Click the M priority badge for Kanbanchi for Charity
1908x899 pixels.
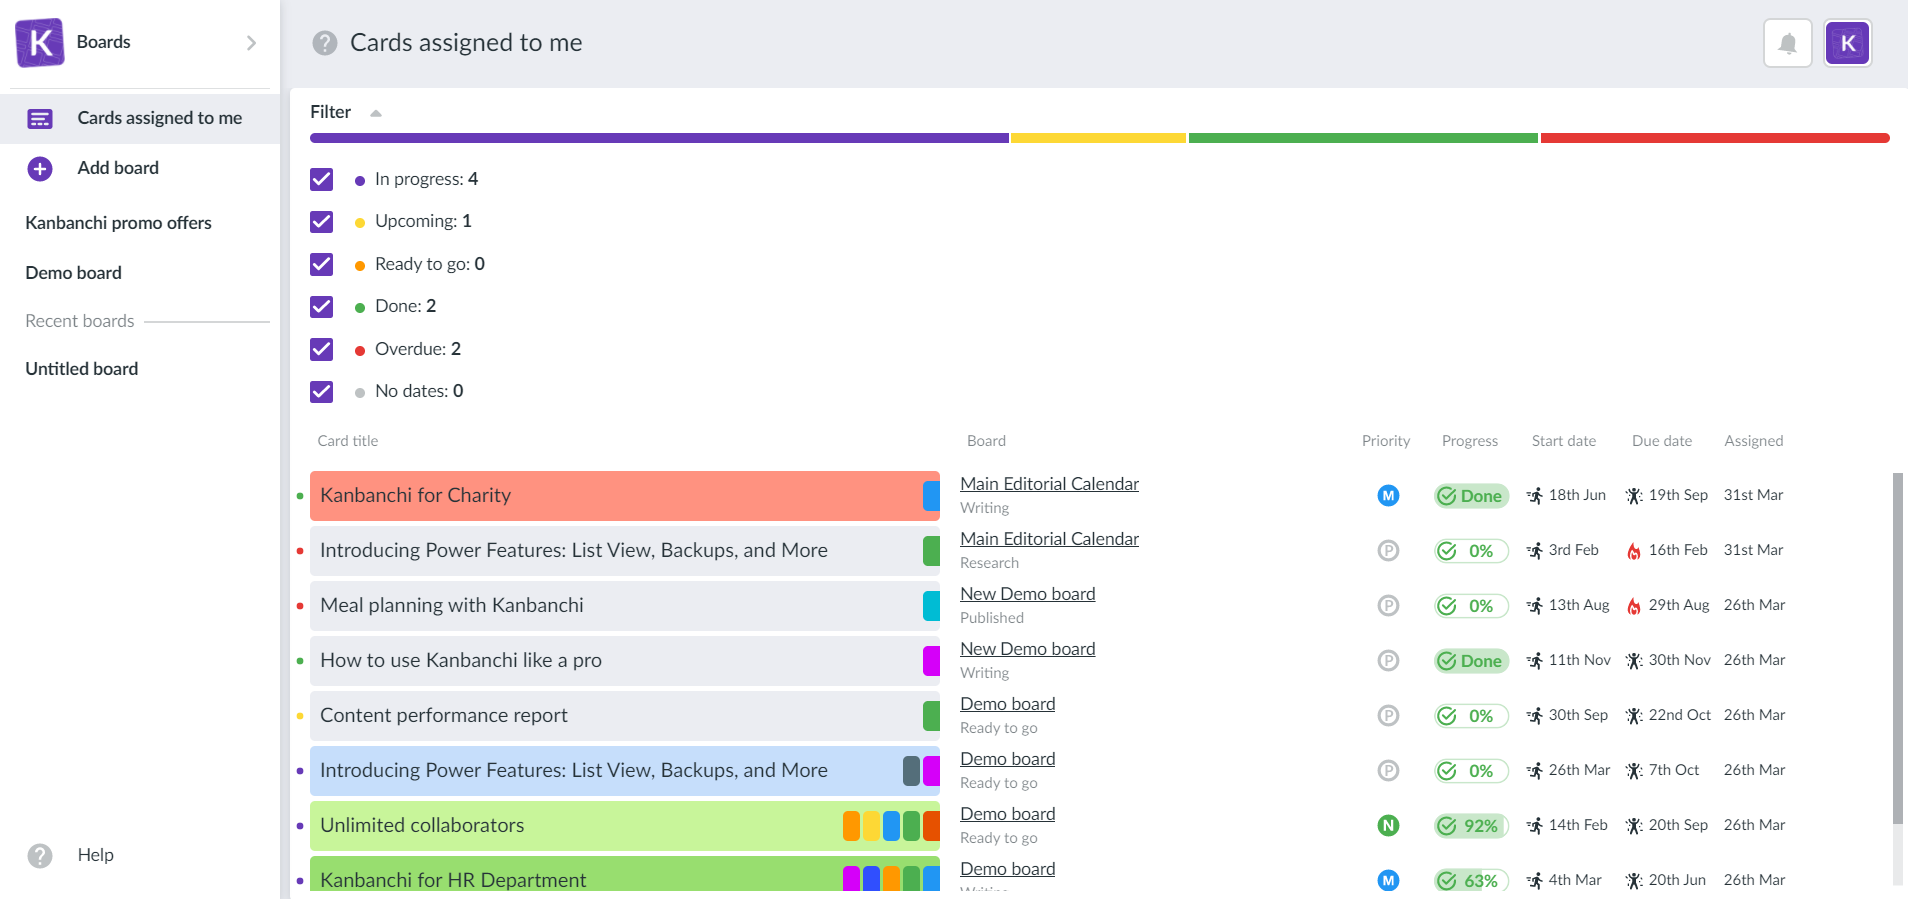pyautogui.click(x=1388, y=496)
